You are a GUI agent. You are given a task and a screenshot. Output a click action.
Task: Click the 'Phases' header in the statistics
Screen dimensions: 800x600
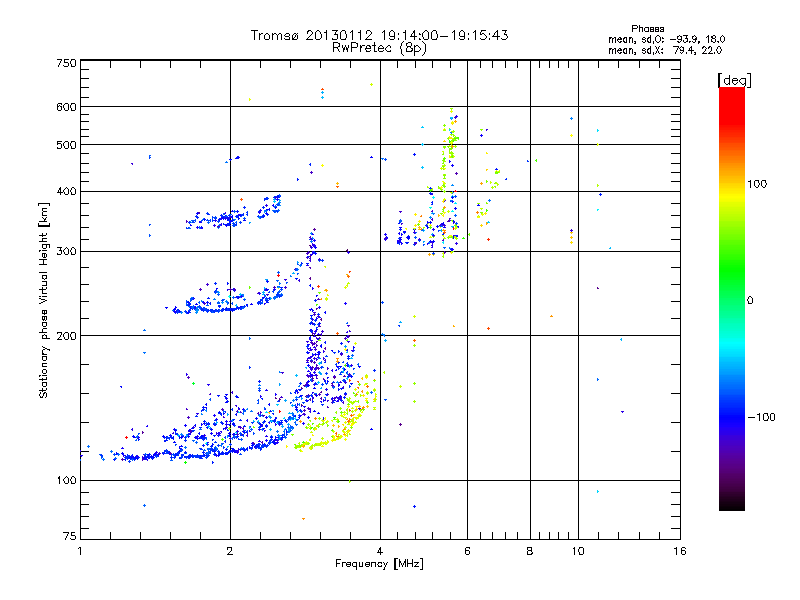[647, 29]
